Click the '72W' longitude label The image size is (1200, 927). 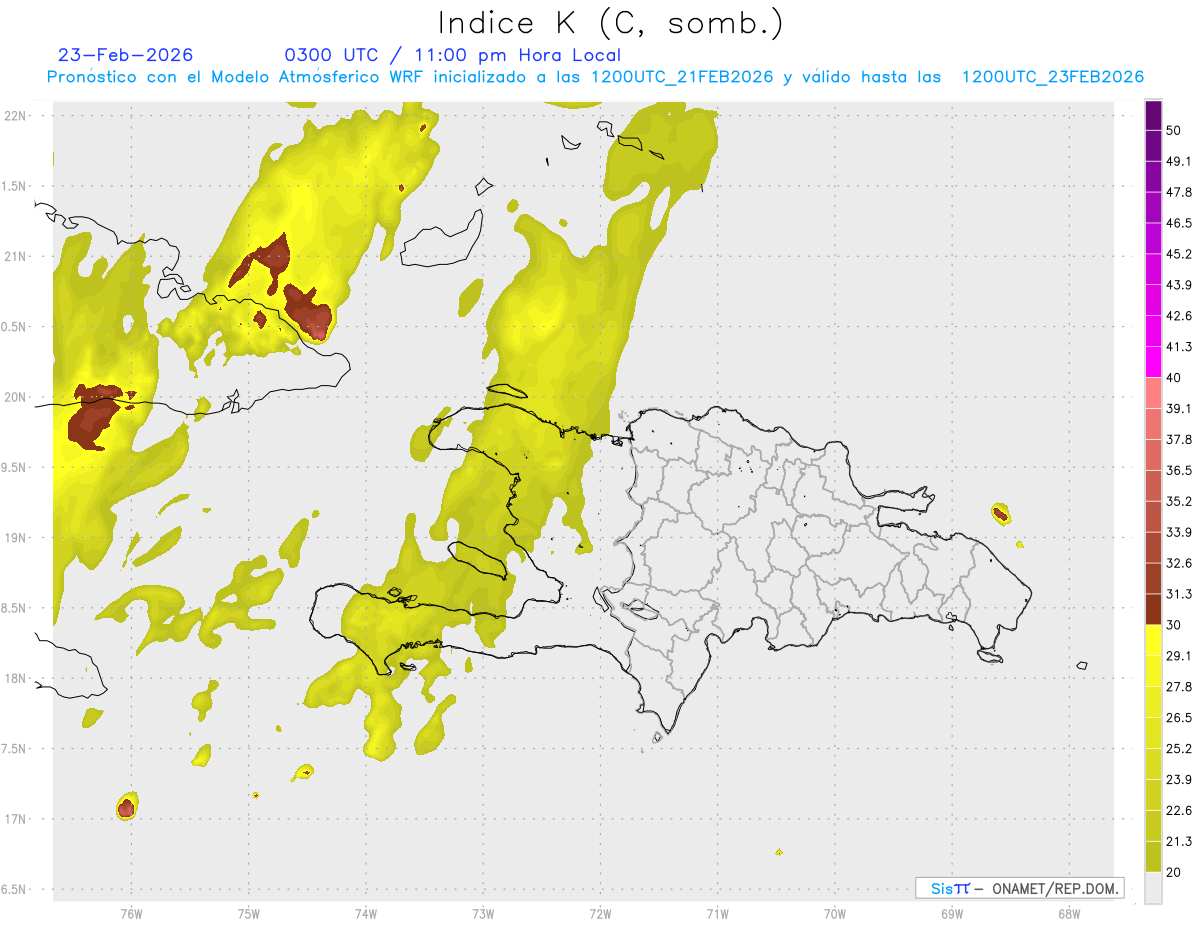[x=600, y=914]
